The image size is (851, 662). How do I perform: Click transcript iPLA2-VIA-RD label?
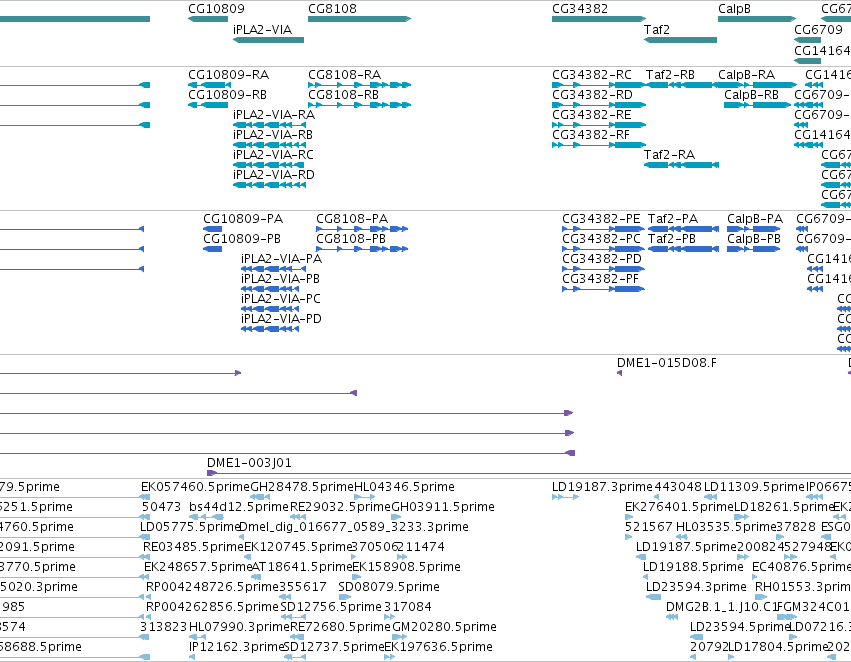[274, 175]
